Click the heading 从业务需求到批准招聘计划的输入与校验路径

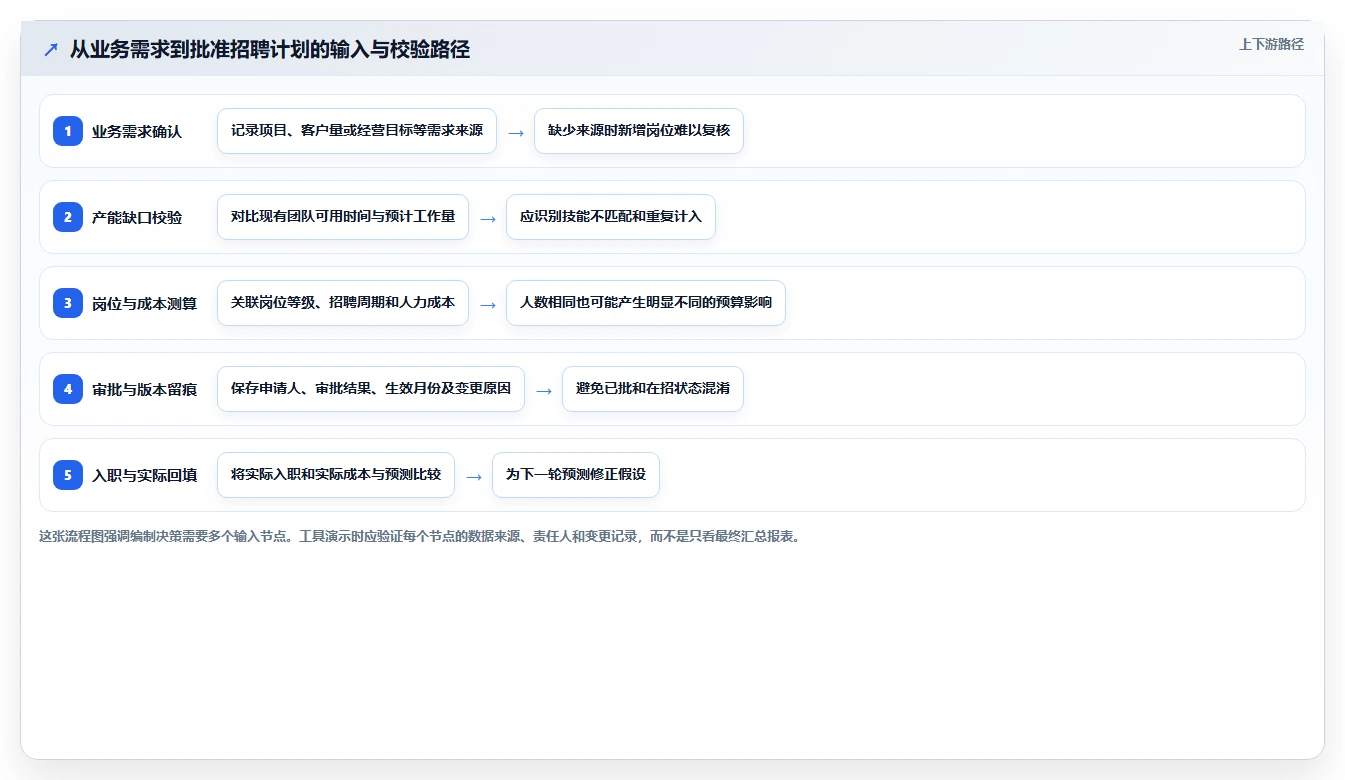click(270, 49)
